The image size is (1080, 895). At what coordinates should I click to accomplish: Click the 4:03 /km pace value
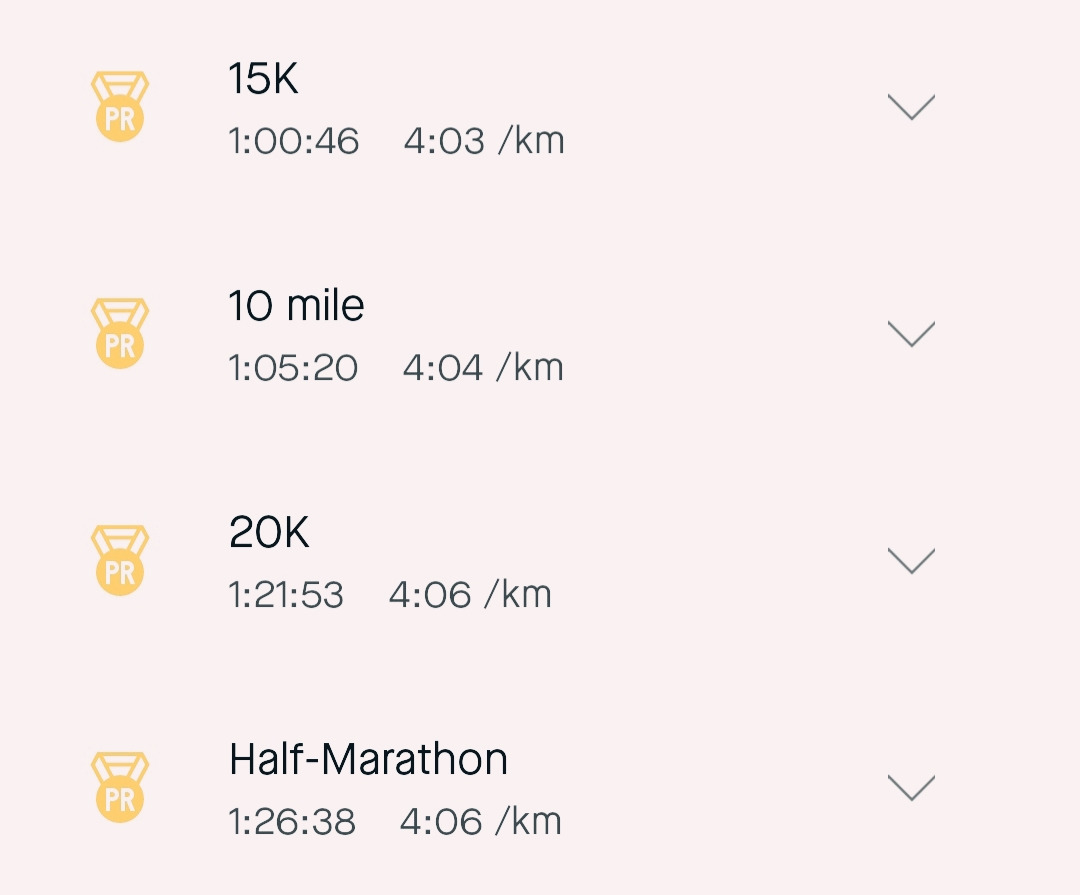click(484, 141)
